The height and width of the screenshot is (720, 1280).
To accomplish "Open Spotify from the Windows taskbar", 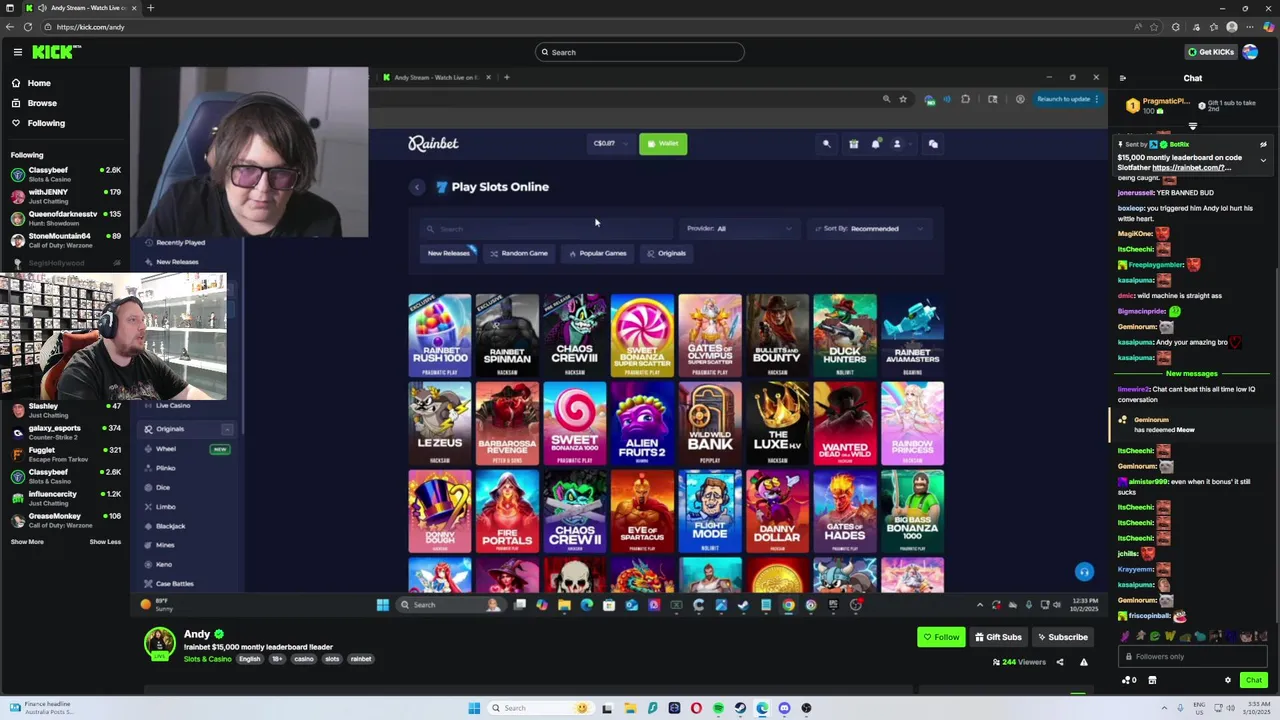I will 718,708.
